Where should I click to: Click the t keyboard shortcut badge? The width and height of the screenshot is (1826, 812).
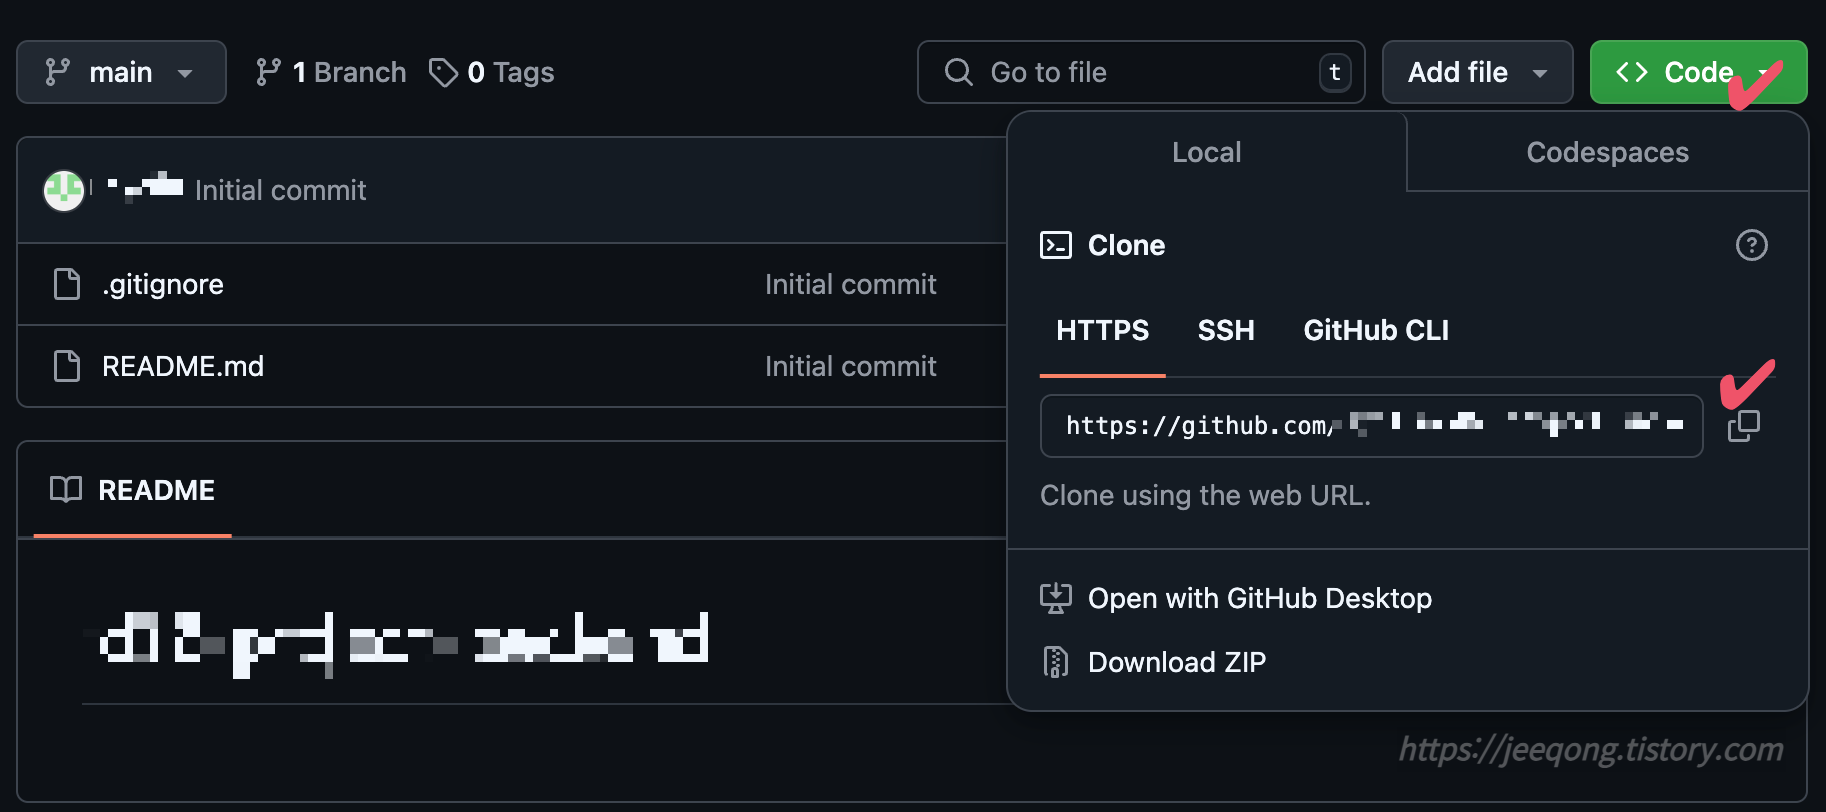1335,72
